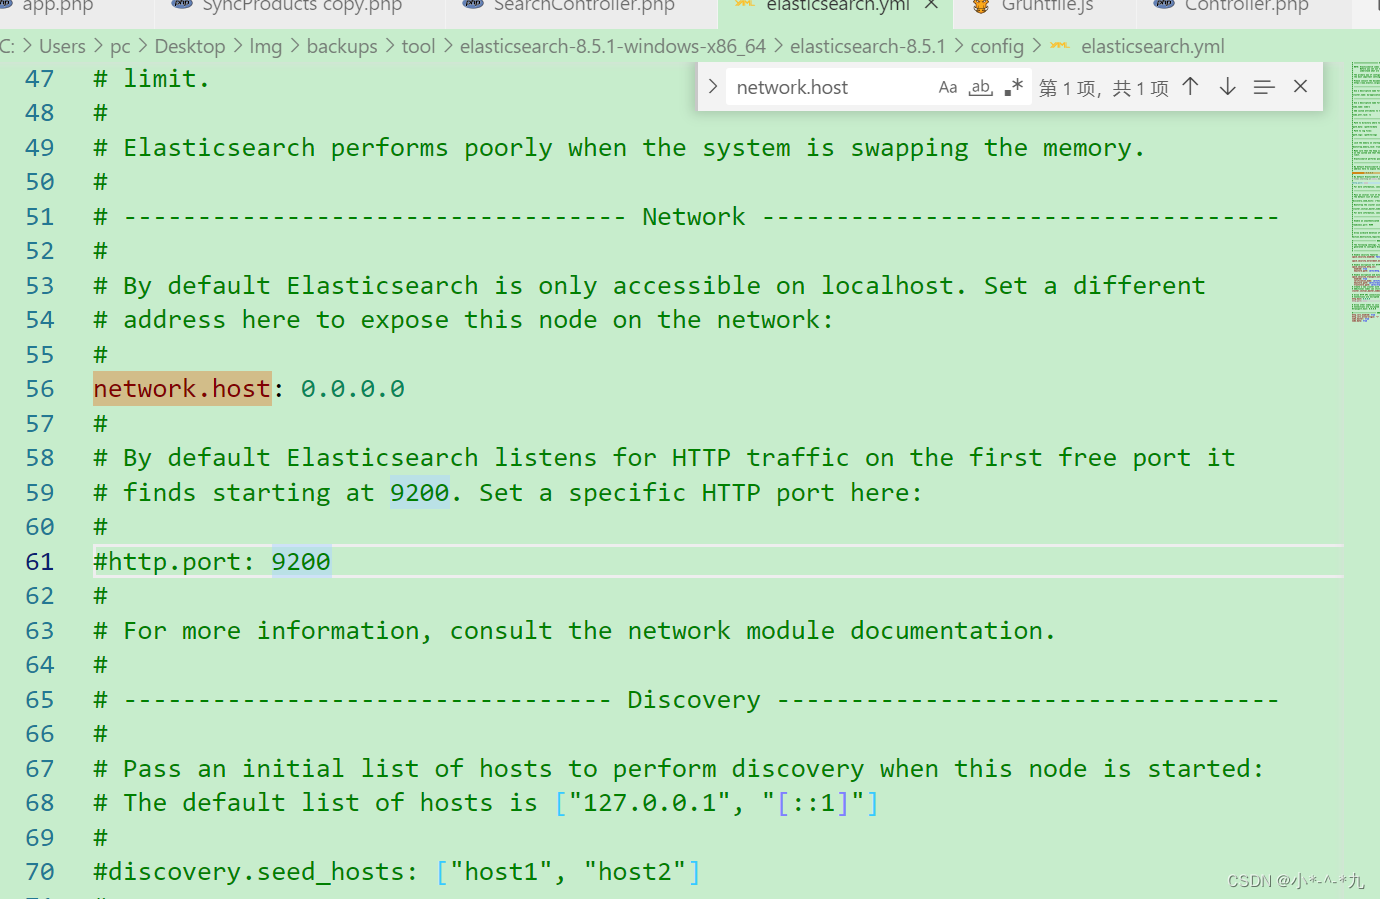Click line number 61 in gutter
The height and width of the screenshot is (899, 1380).
(40, 562)
